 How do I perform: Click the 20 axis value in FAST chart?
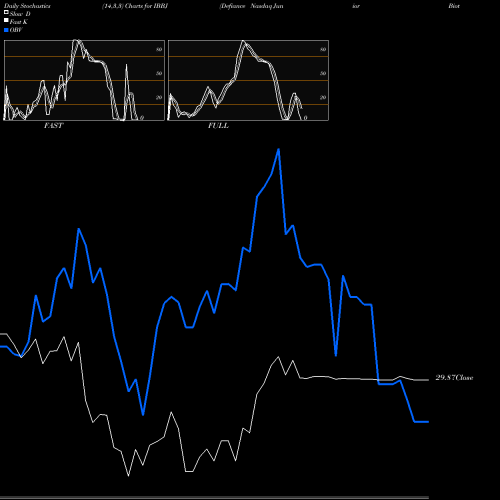[x=159, y=98]
